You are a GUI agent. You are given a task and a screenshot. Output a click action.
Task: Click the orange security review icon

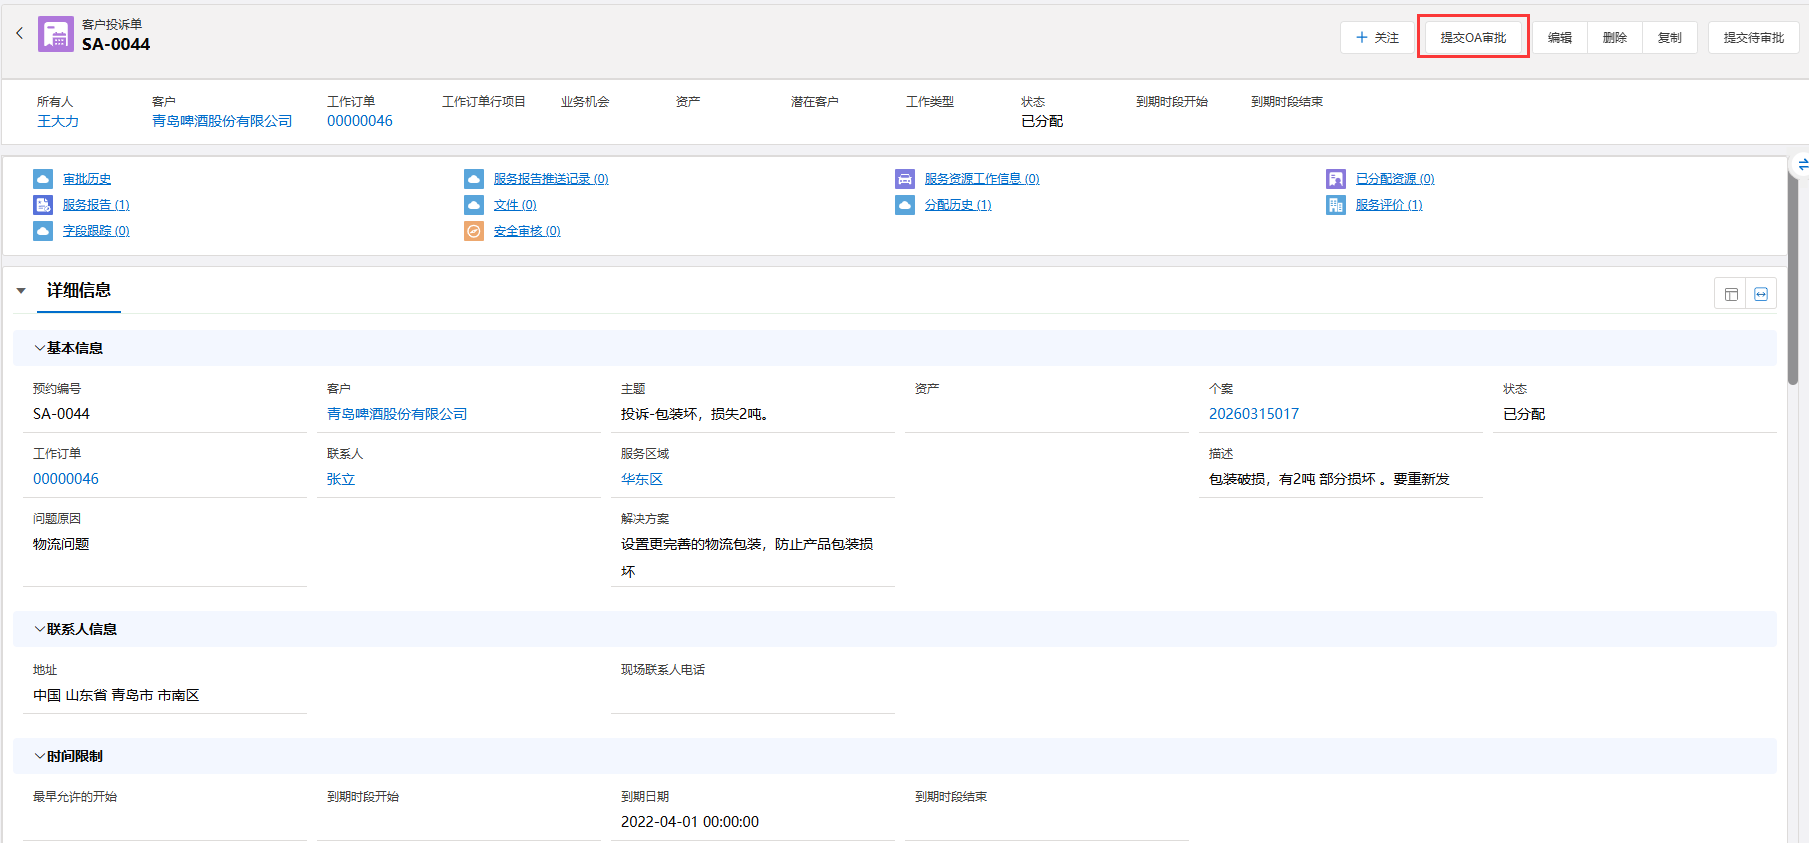pyautogui.click(x=474, y=231)
